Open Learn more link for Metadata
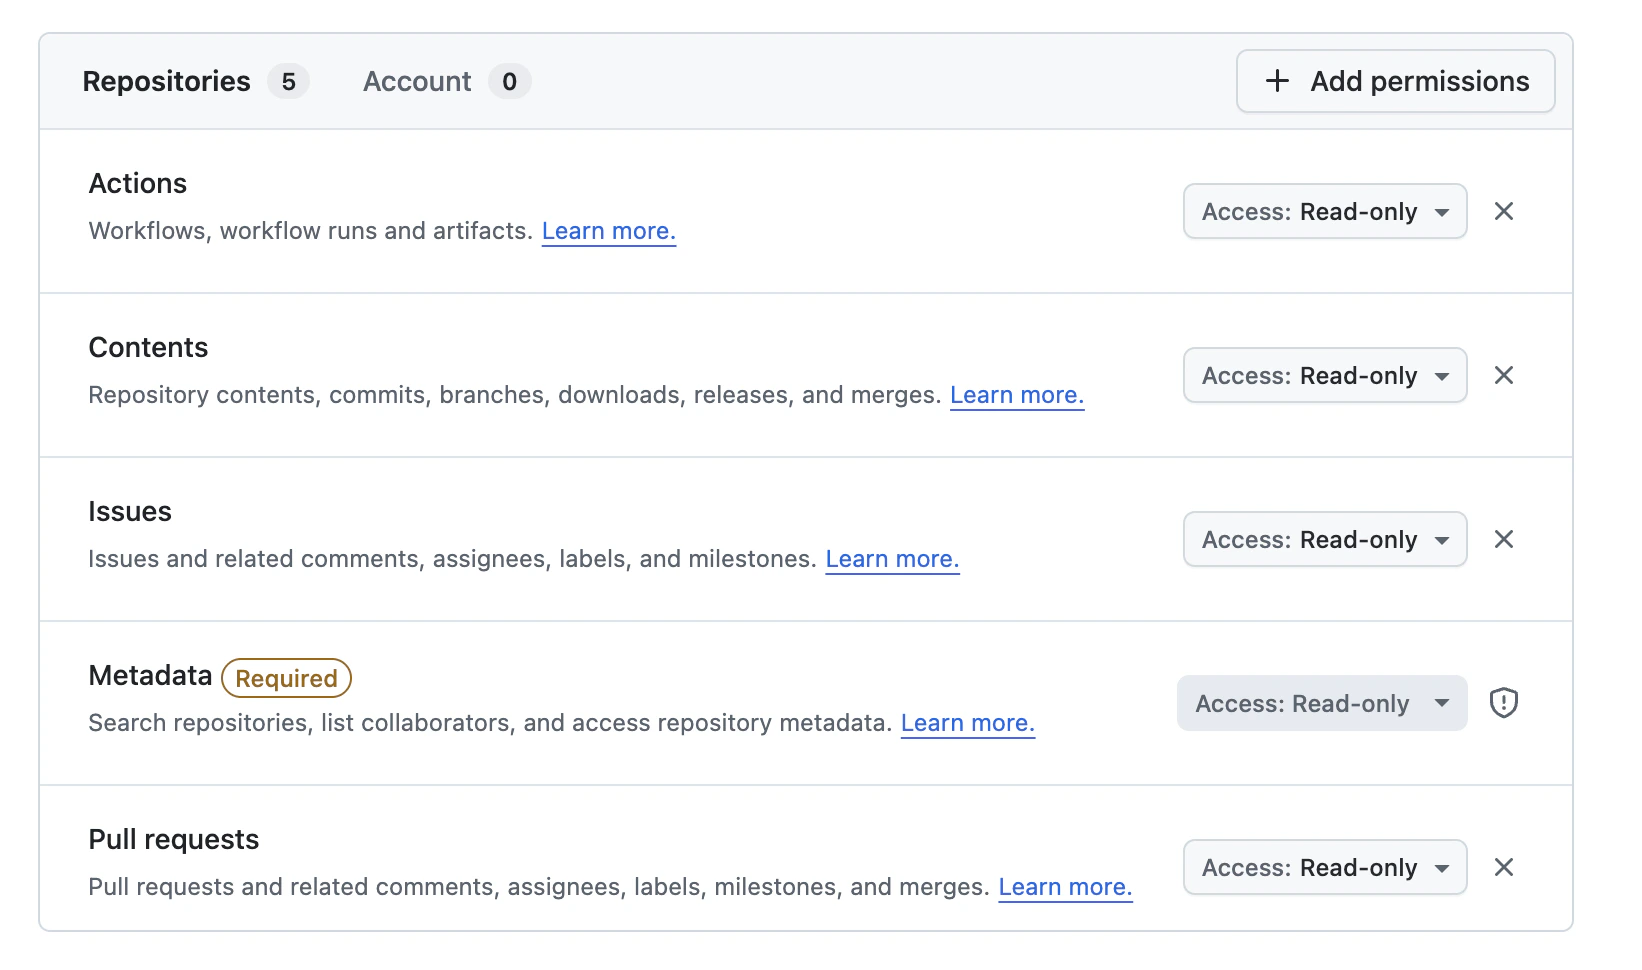Image resolution: width=1642 pixels, height=970 pixels. [968, 723]
